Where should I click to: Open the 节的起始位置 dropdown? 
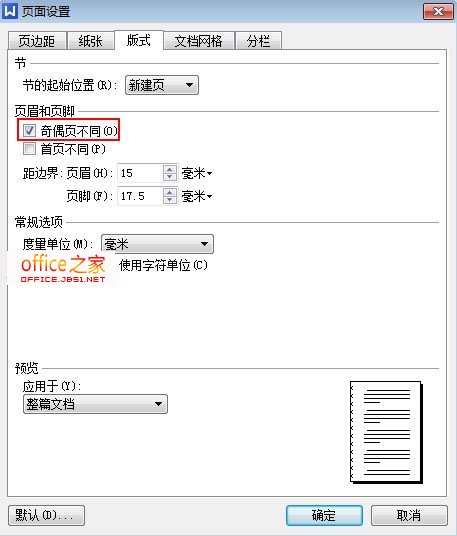(x=162, y=85)
